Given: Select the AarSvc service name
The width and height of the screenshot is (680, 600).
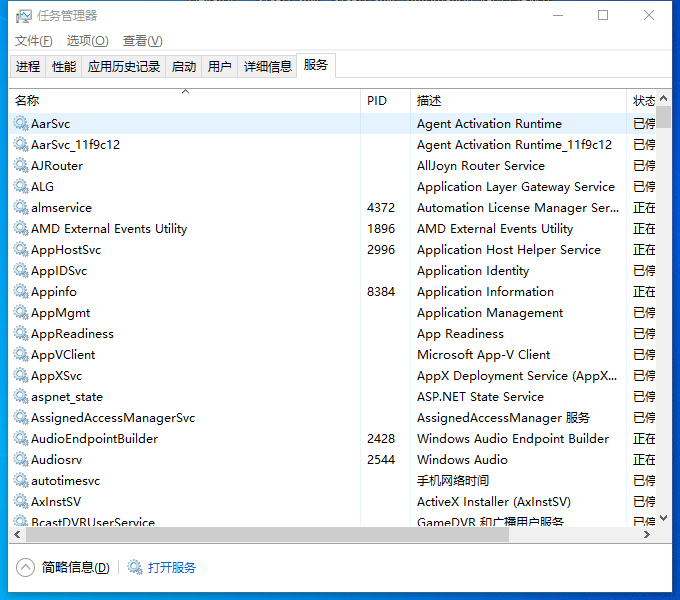Looking at the screenshot, I should point(50,124).
